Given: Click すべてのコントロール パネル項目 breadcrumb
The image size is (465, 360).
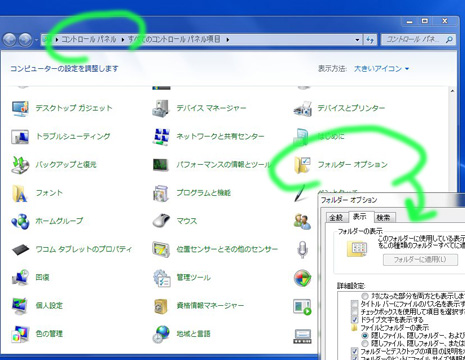Looking at the screenshot, I should [174, 40].
